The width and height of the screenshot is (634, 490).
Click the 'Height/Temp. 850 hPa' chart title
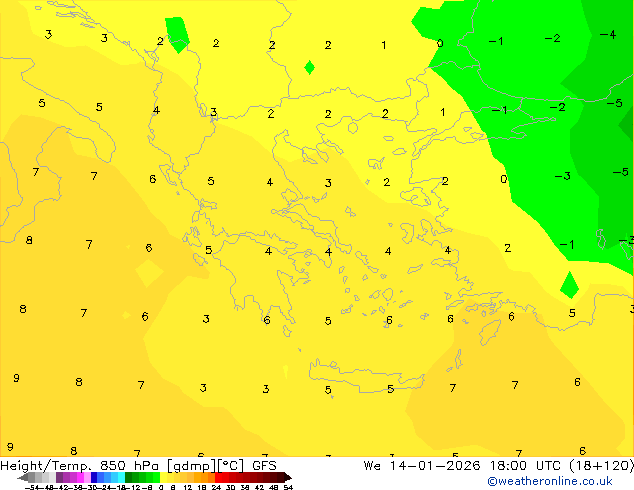(x=79, y=466)
